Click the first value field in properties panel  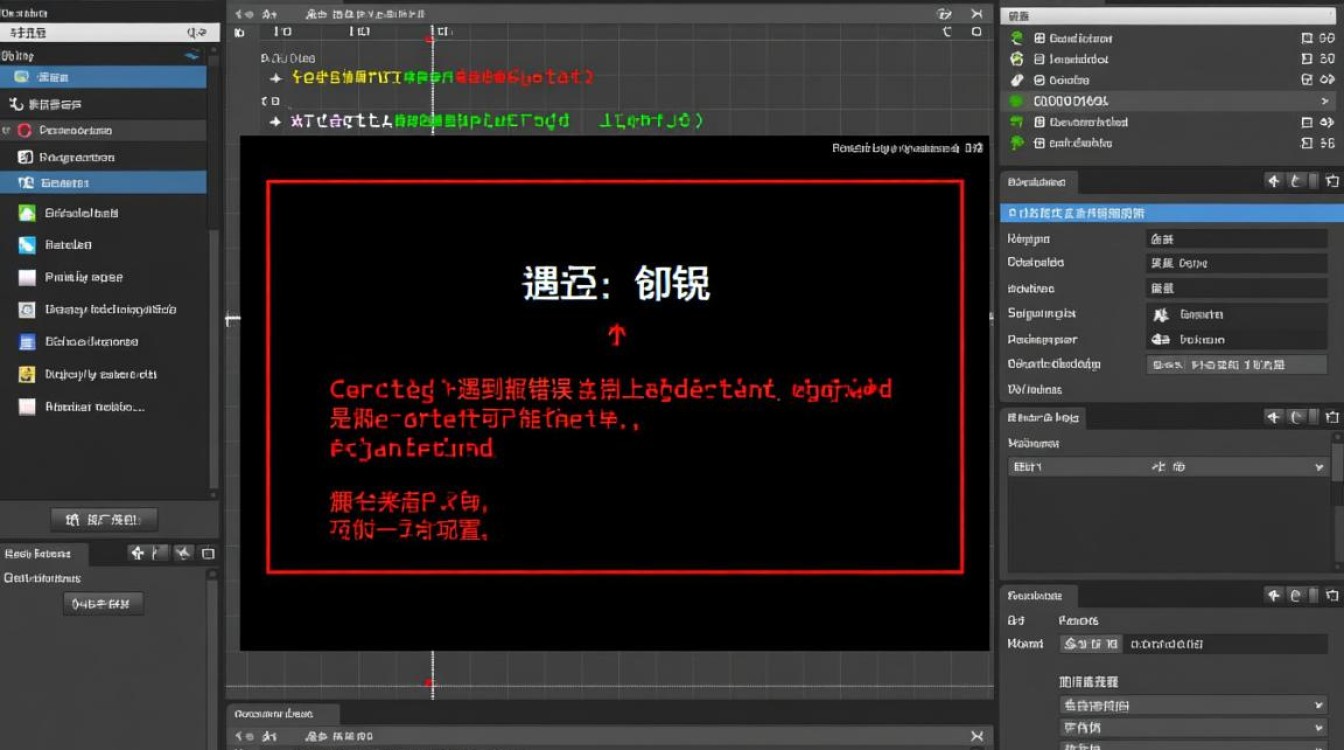point(1236,239)
